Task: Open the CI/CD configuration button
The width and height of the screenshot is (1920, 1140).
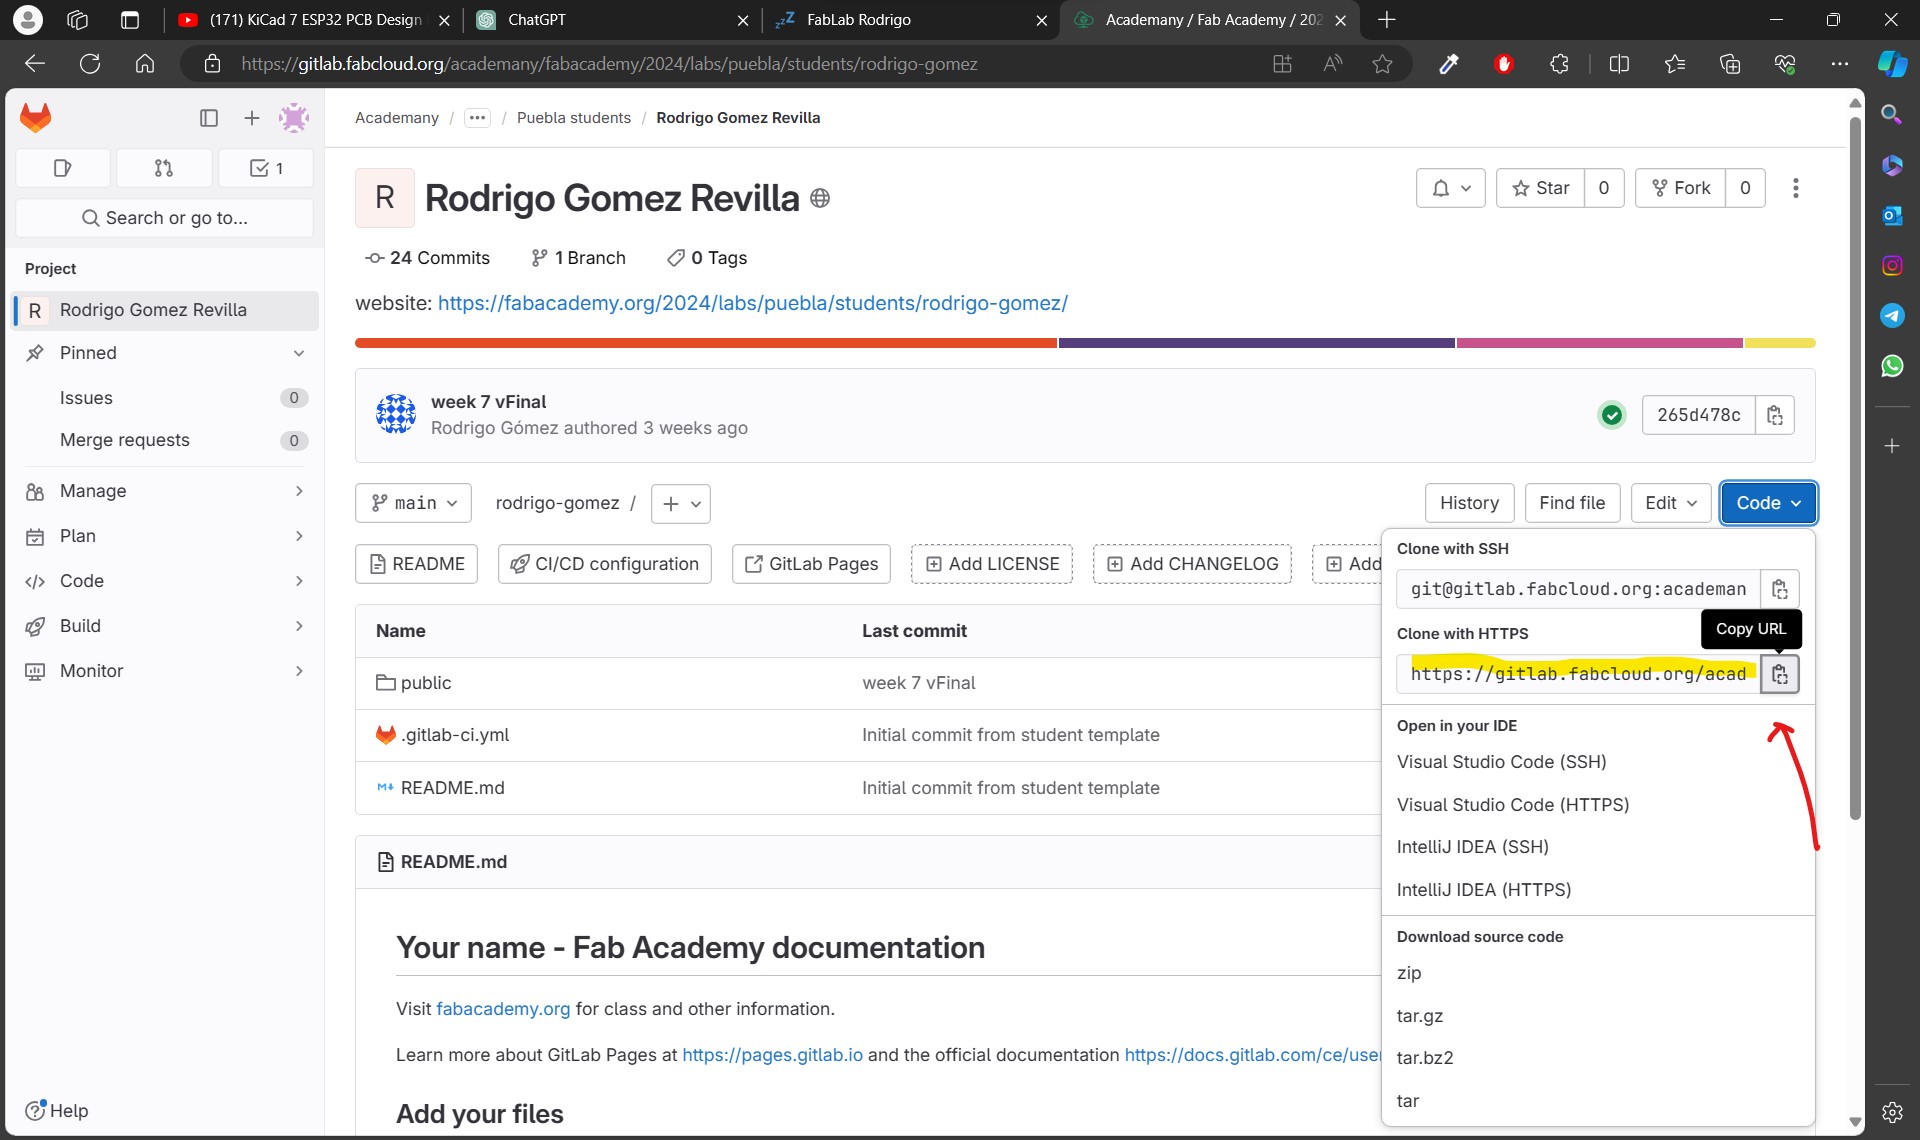Action: tap(605, 564)
